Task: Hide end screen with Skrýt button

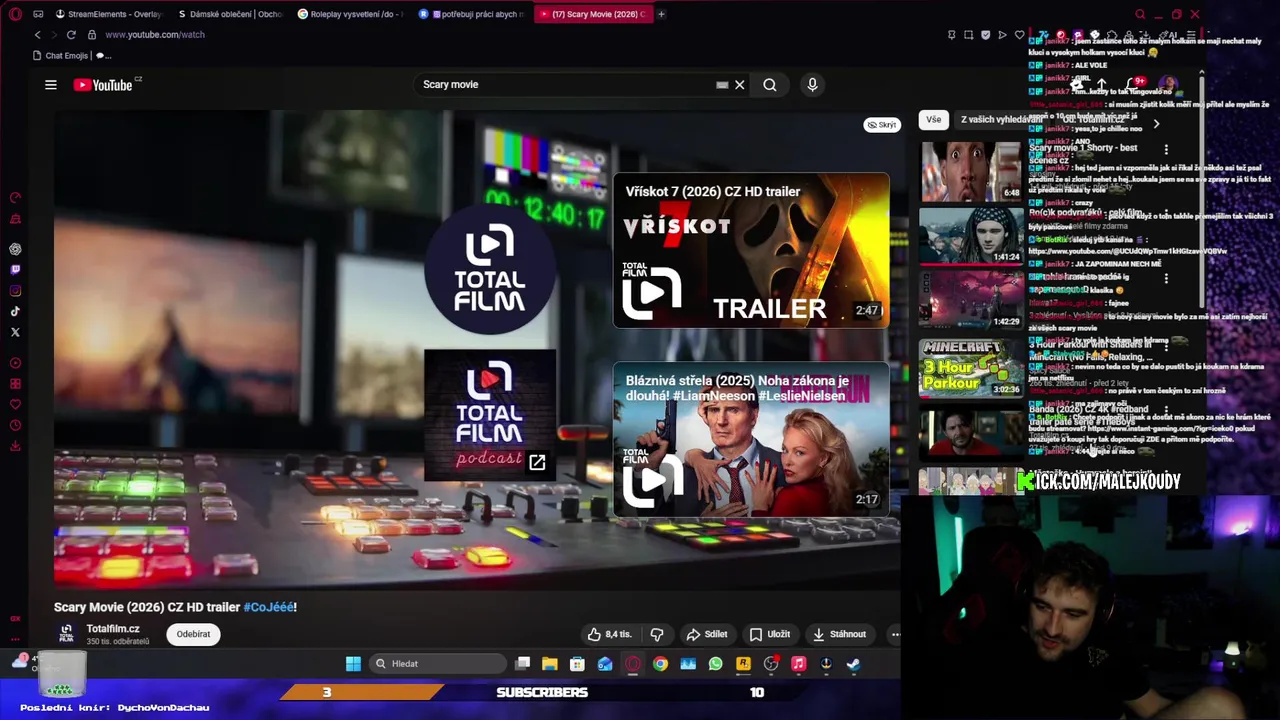Action: [x=882, y=125]
